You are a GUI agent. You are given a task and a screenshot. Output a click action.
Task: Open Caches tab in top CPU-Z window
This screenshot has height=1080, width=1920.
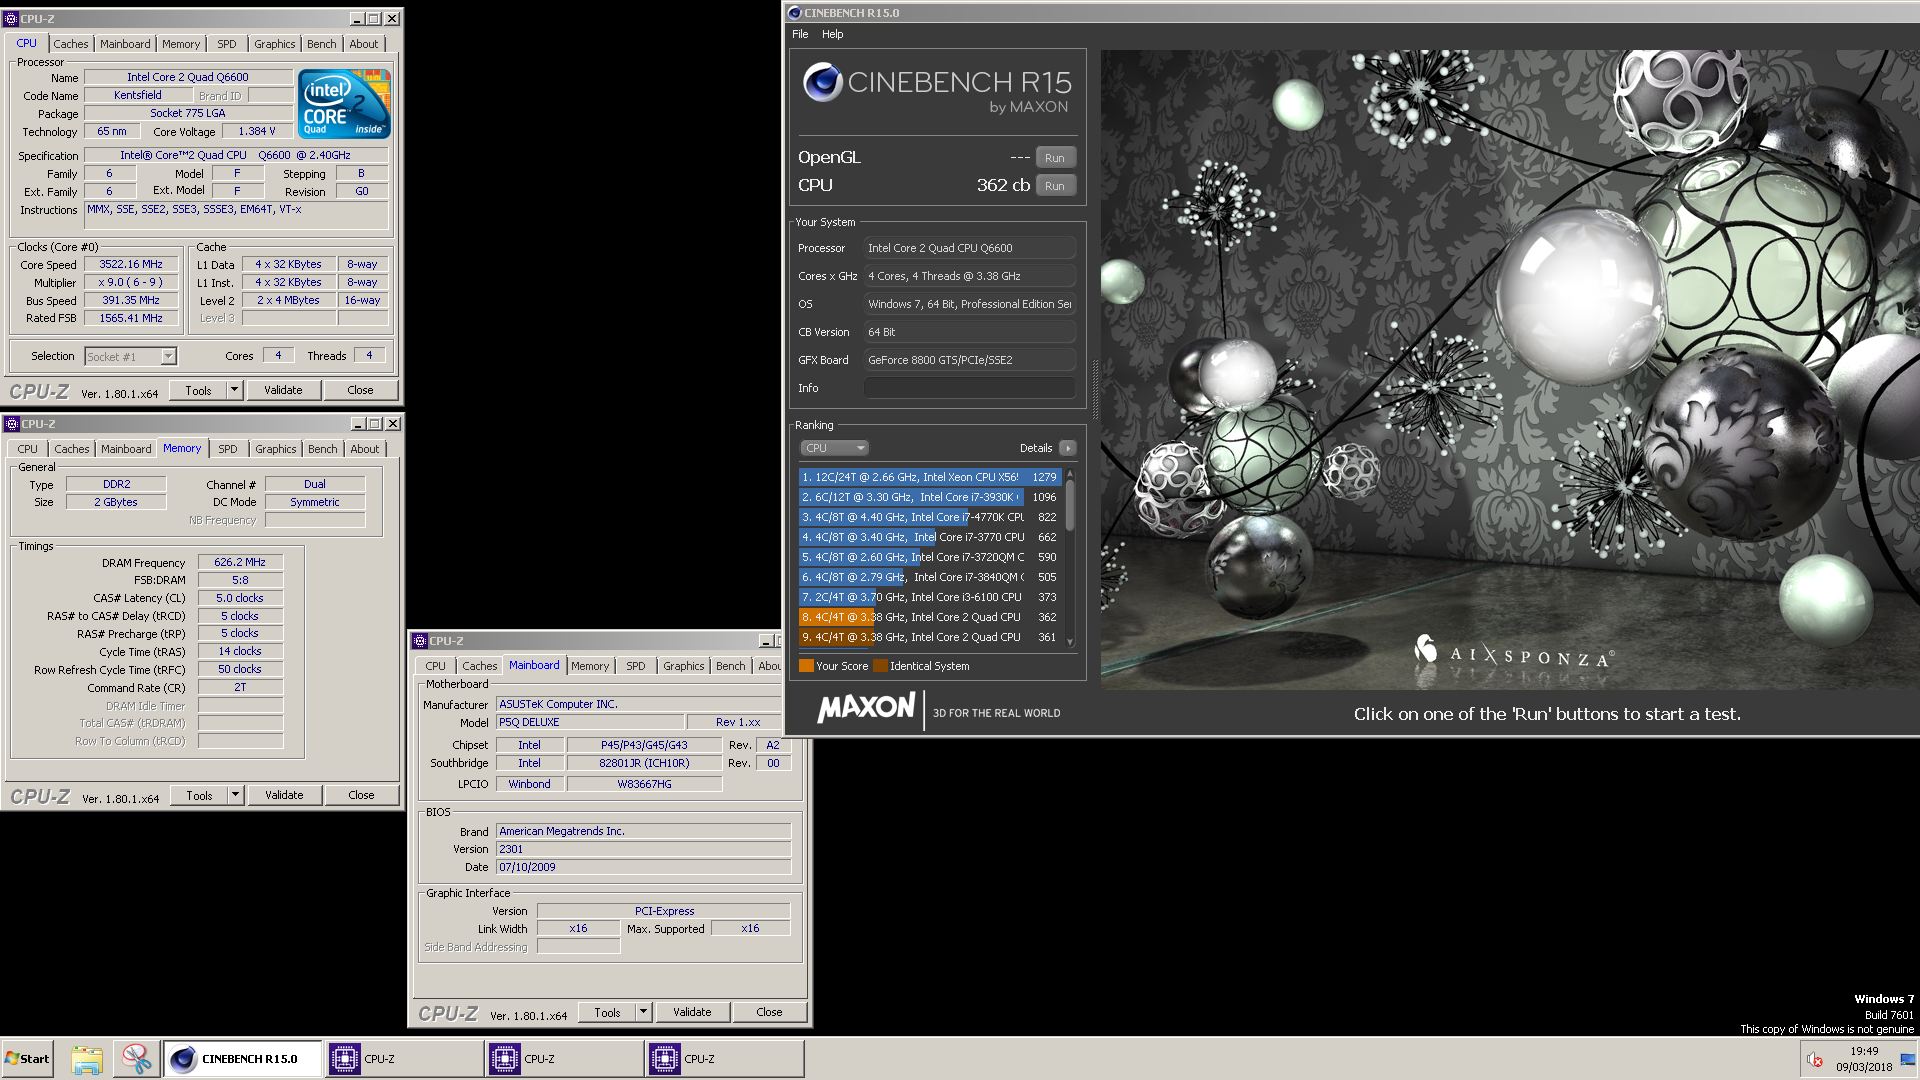(70, 44)
